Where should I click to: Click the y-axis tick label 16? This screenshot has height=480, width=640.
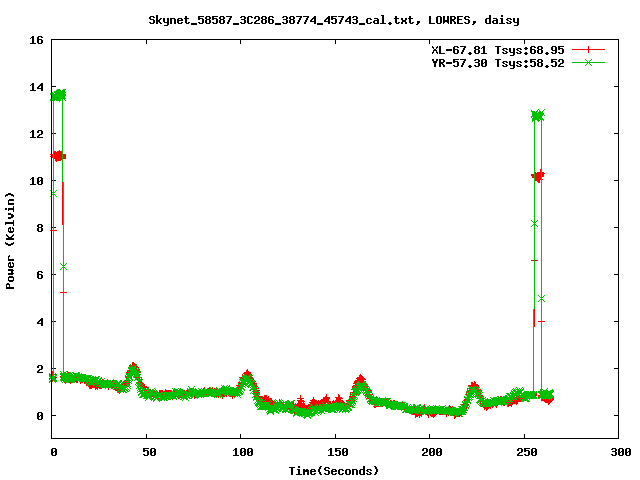(36, 40)
